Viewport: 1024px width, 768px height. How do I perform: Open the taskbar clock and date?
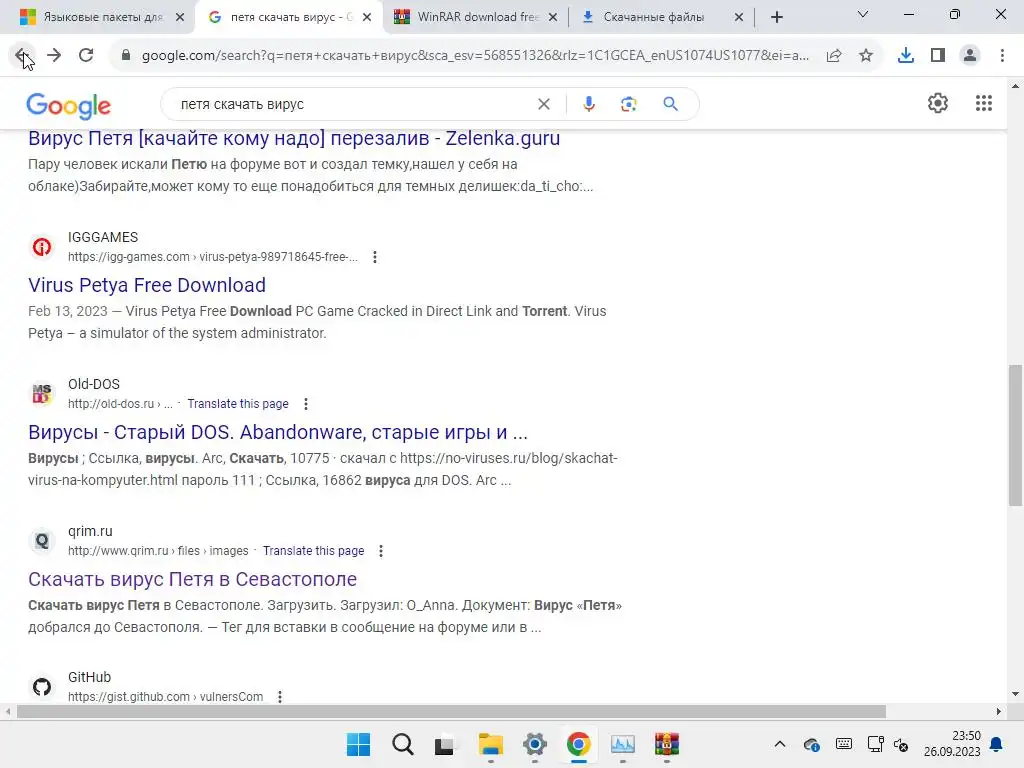point(952,744)
